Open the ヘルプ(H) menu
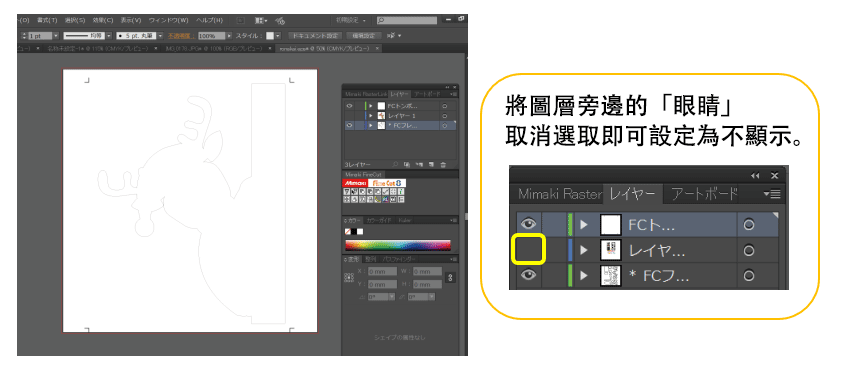 [x=209, y=20]
